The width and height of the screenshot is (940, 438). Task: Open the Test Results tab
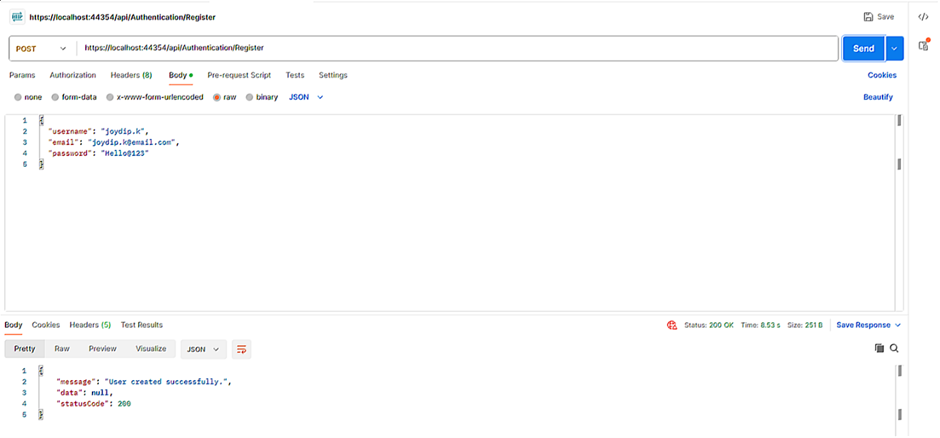click(x=142, y=325)
